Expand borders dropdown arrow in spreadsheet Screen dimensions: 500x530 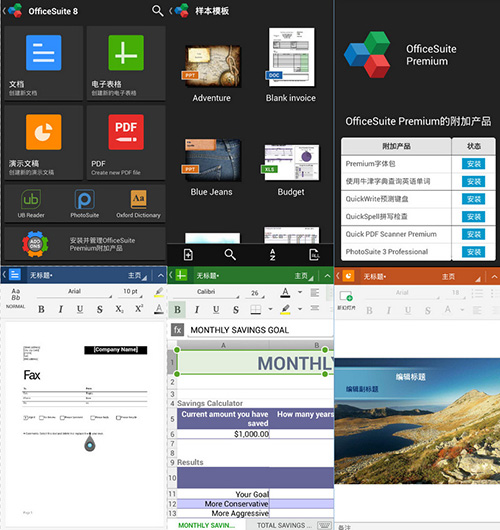click(x=270, y=309)
